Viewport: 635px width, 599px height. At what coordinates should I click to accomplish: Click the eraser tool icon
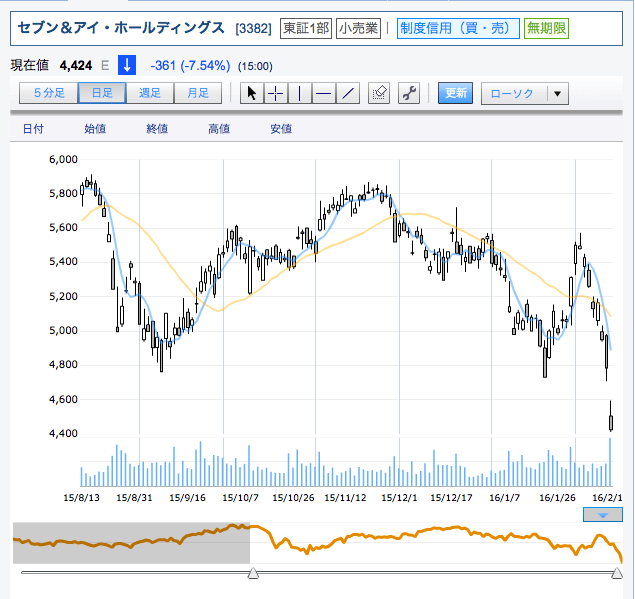pos(379,94)
